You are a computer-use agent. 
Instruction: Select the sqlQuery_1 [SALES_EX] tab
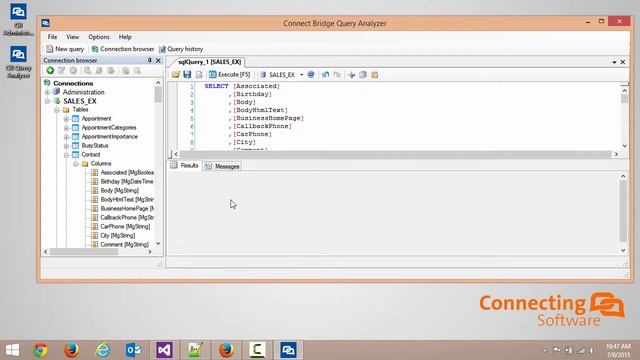[x=209, y=62]
